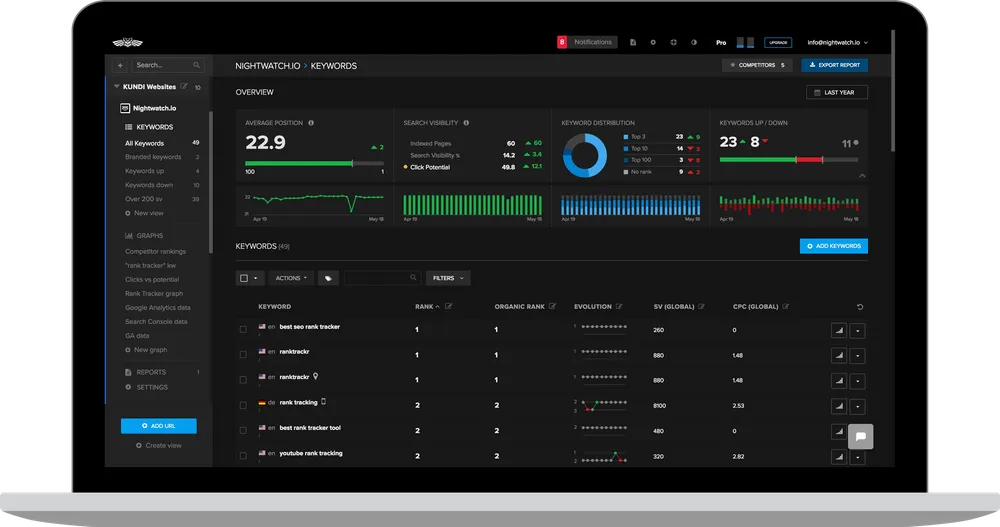Edit the Rank column settings icon
Image resolution: width=1000 pixels, height=527 pixels.
click(448, 306)
